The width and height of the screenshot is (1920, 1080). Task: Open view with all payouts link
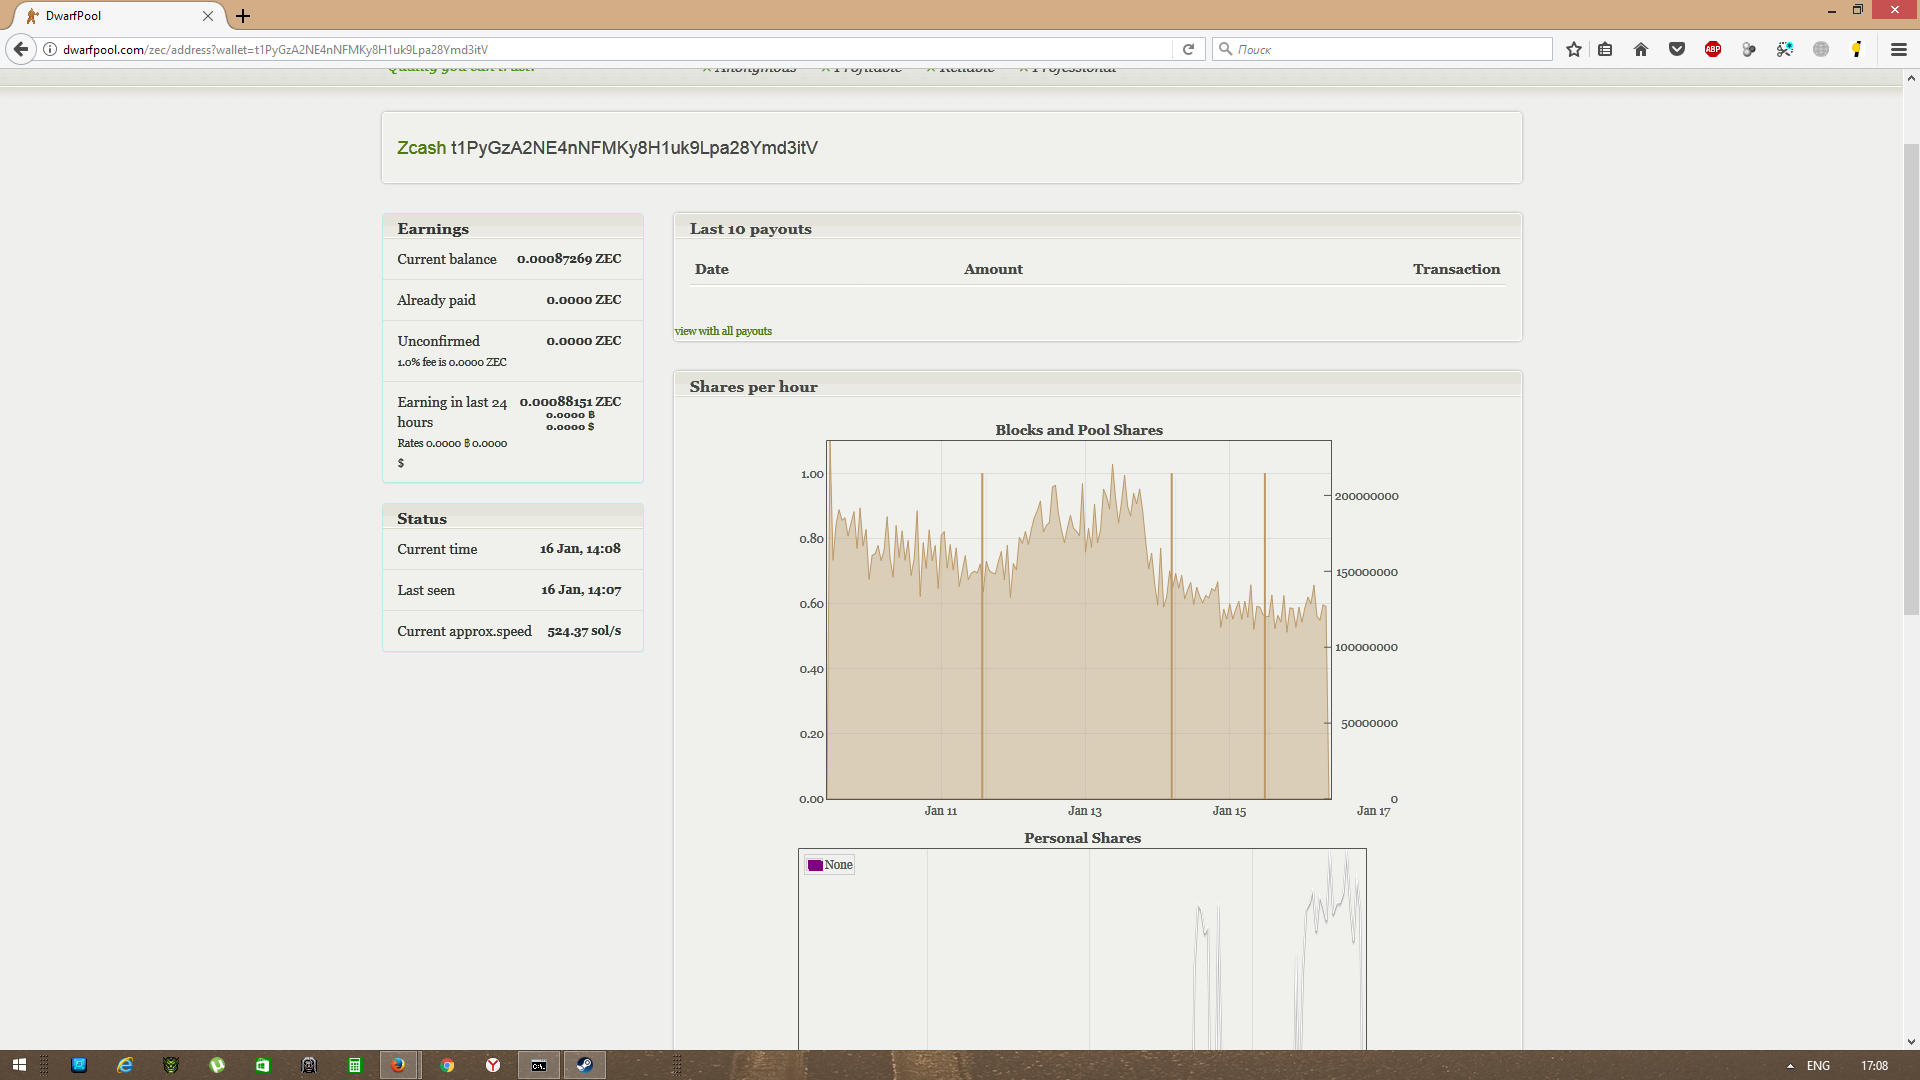pos(723,331)
